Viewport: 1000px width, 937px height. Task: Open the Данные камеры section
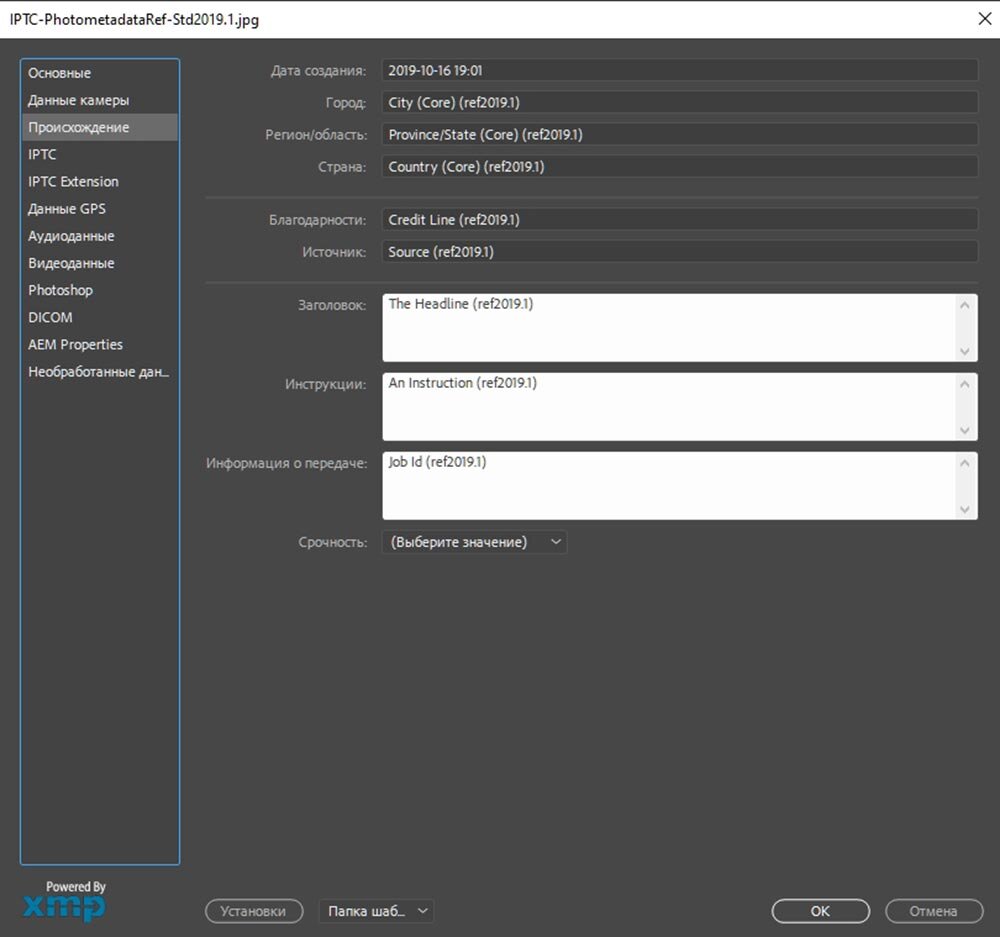99,100
